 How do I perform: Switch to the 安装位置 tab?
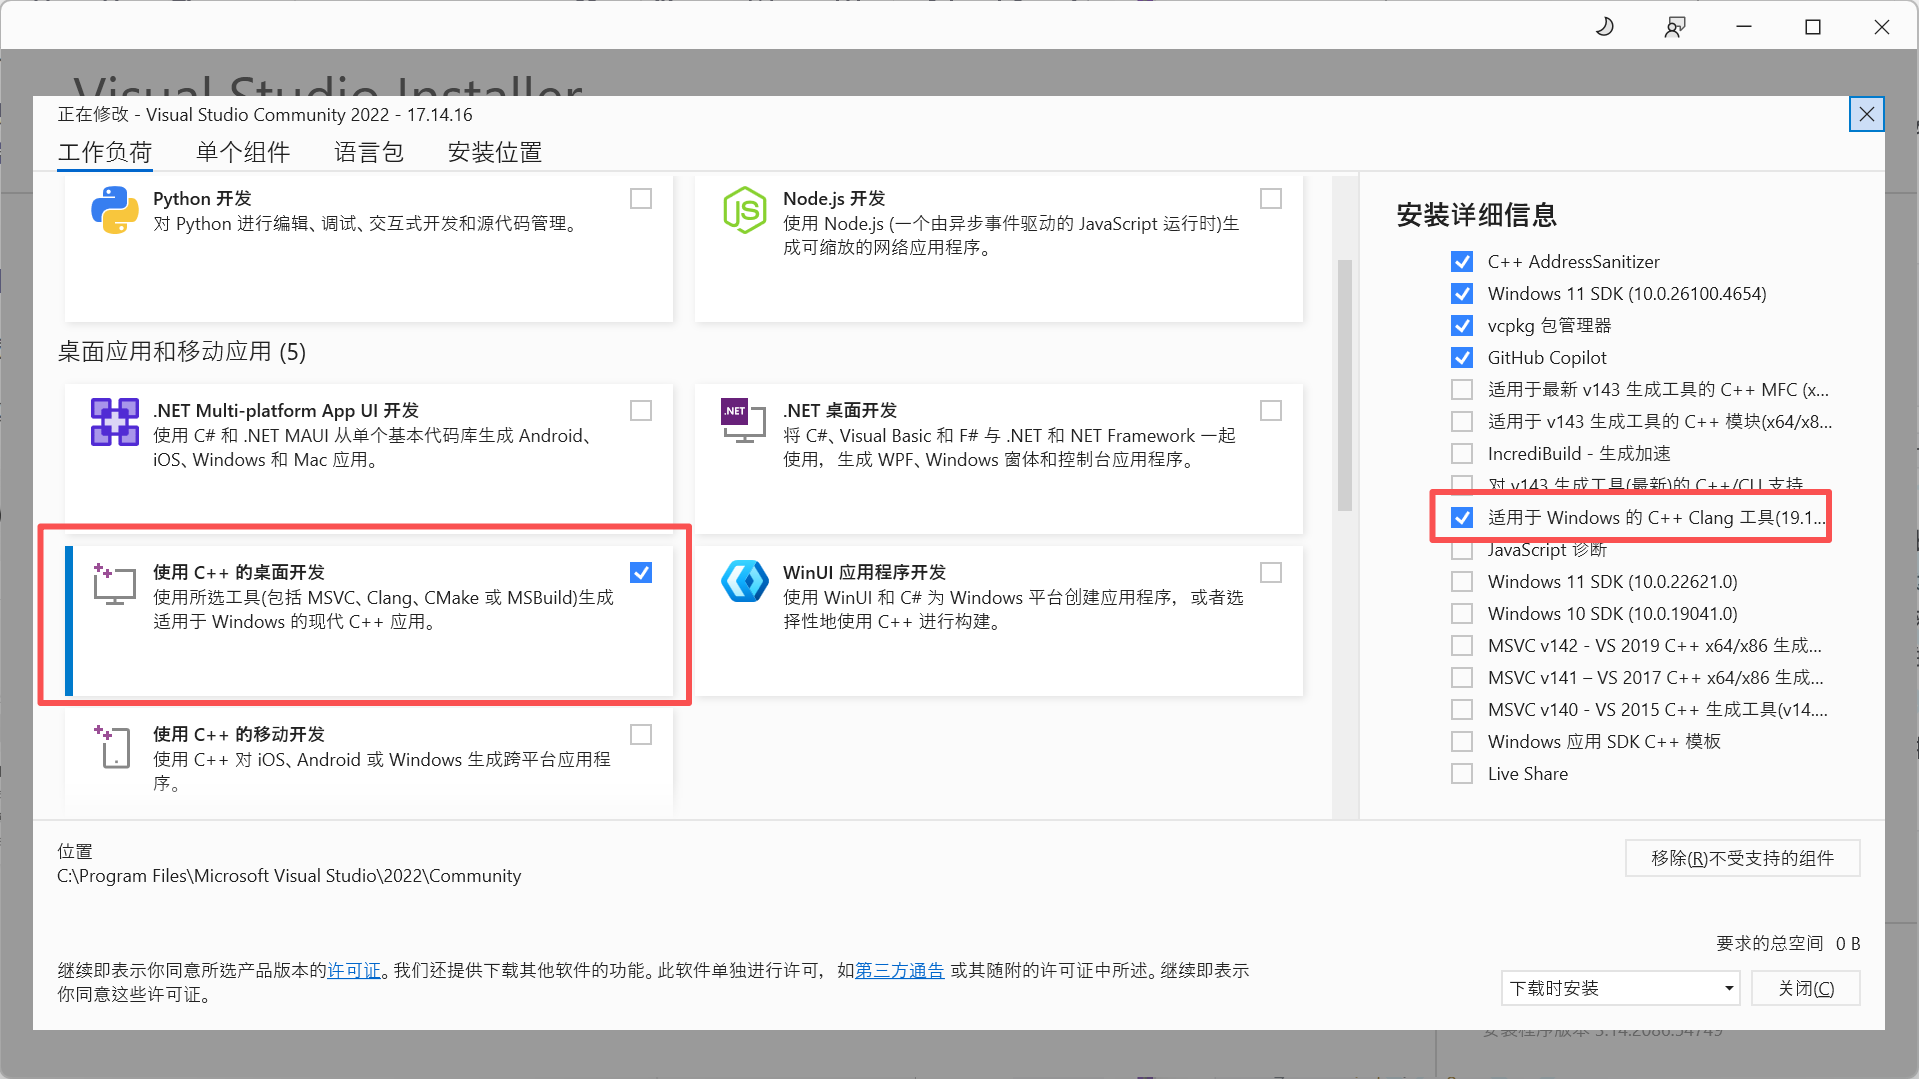495,152
